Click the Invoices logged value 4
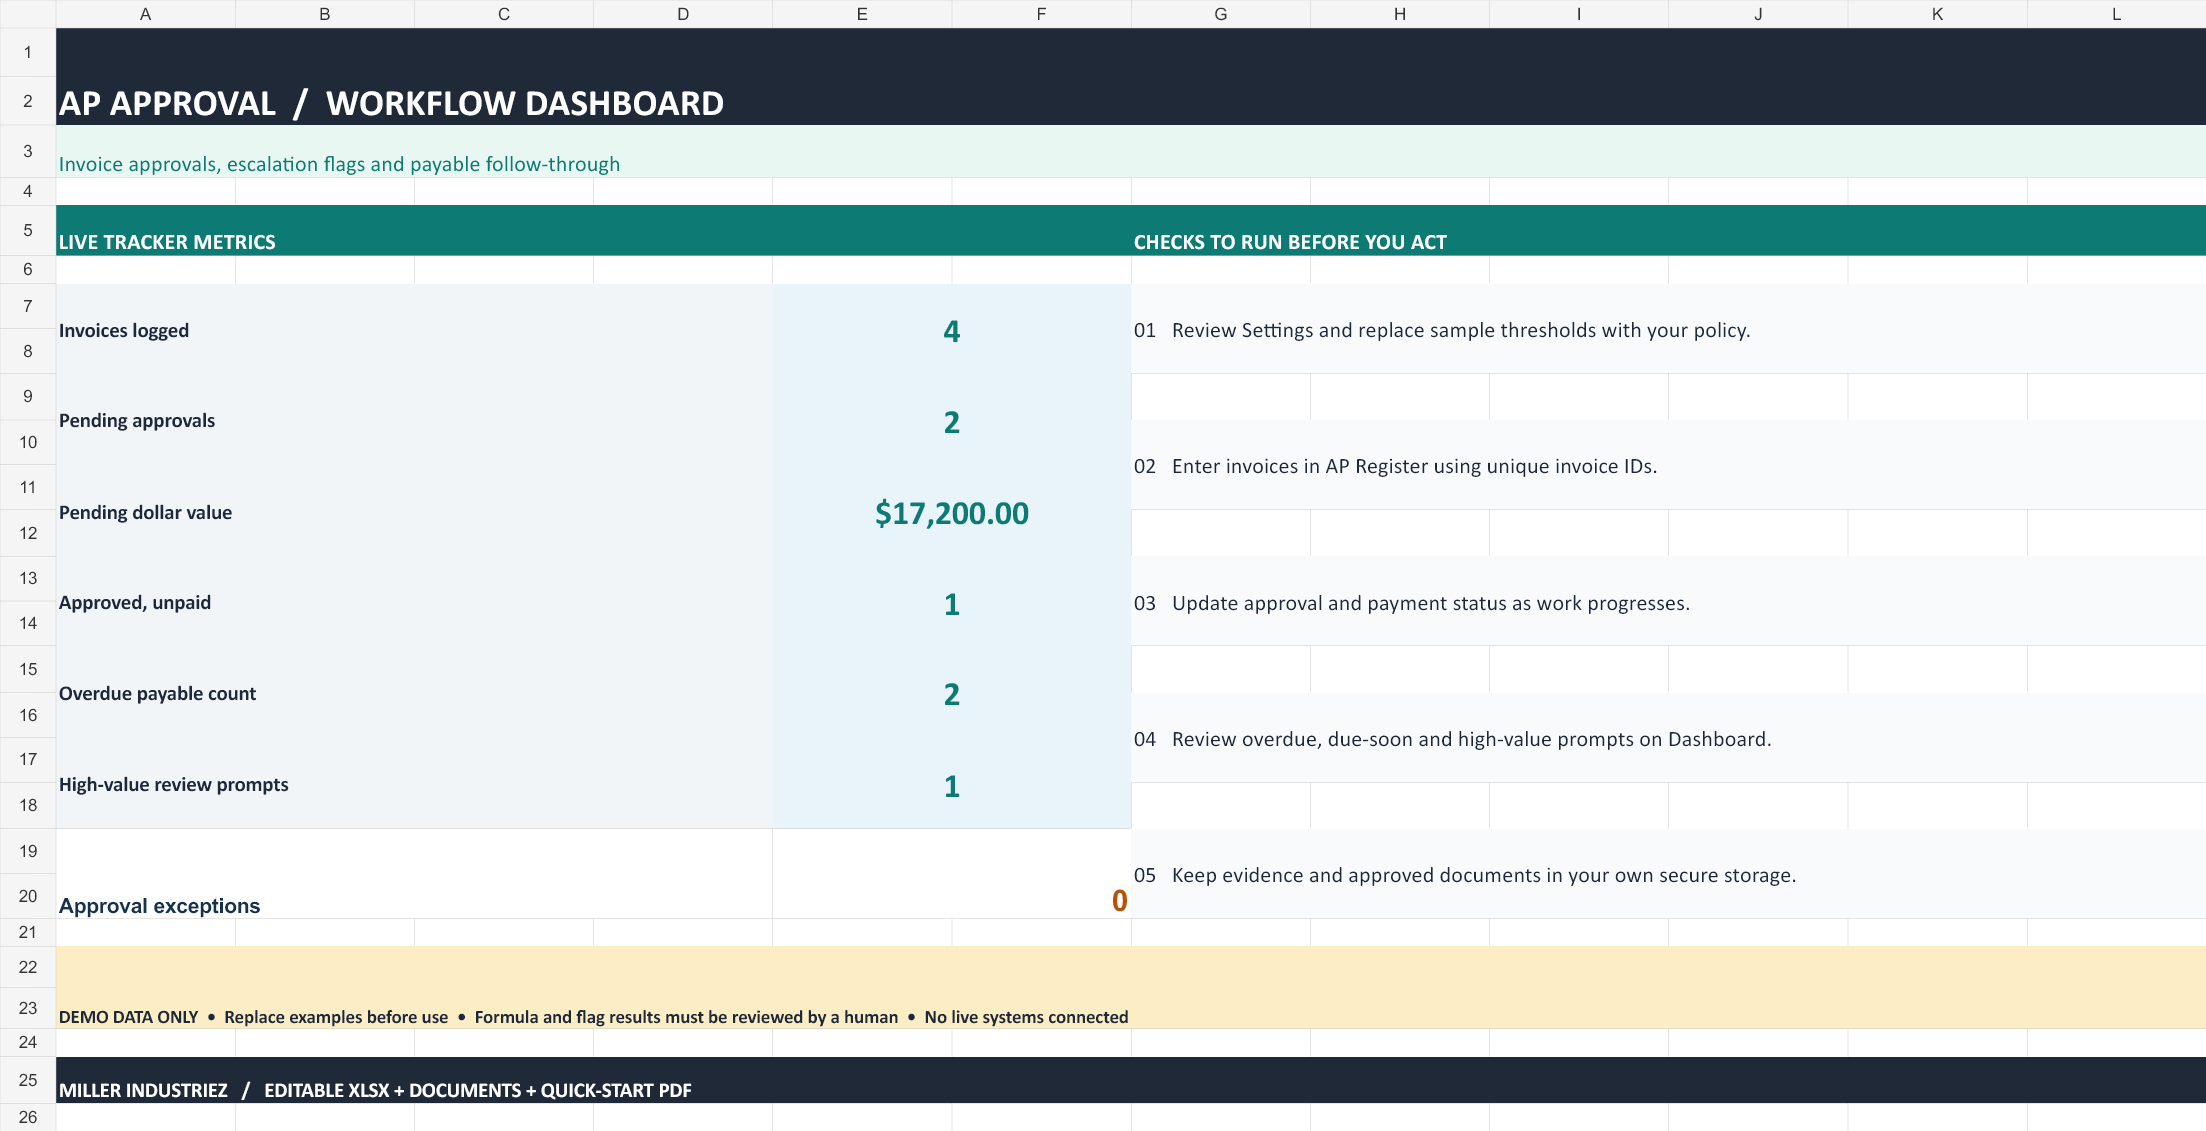This screenshot has height=1131, width=2206. [952, 330]
